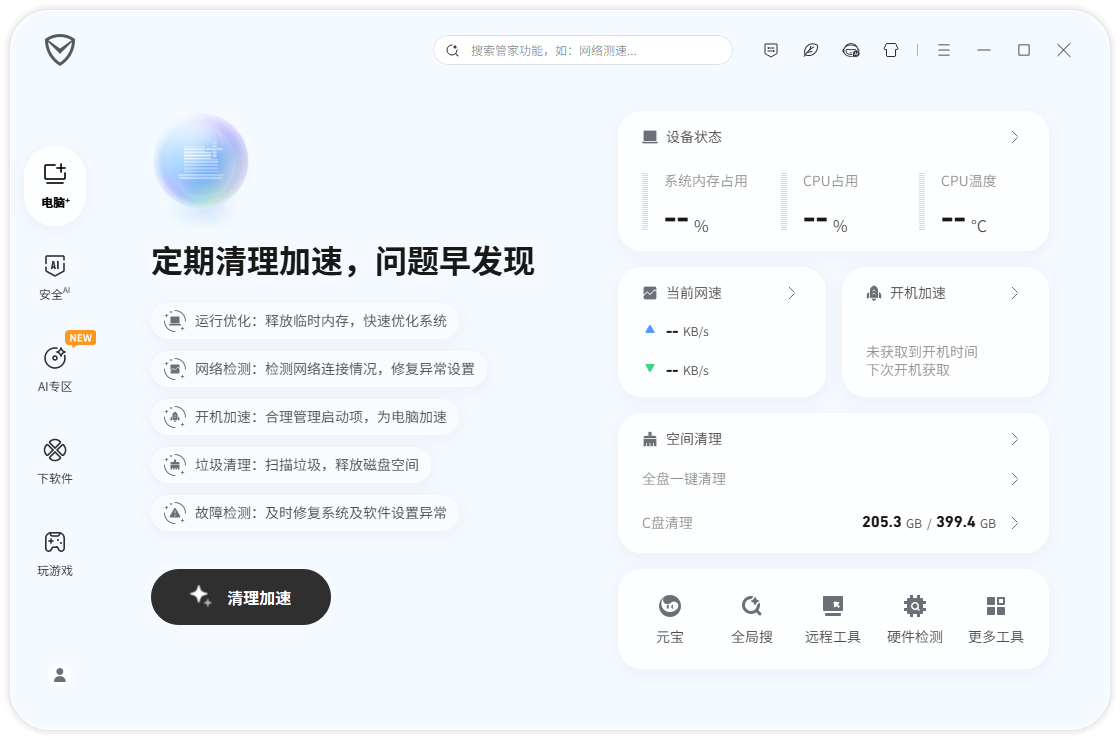Select 垃圾清理 feature chip

(291, 465)
